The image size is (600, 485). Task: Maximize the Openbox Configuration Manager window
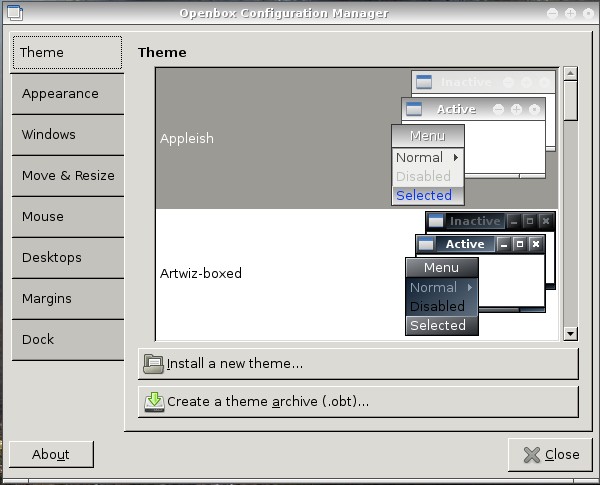(x=571, y=13)
